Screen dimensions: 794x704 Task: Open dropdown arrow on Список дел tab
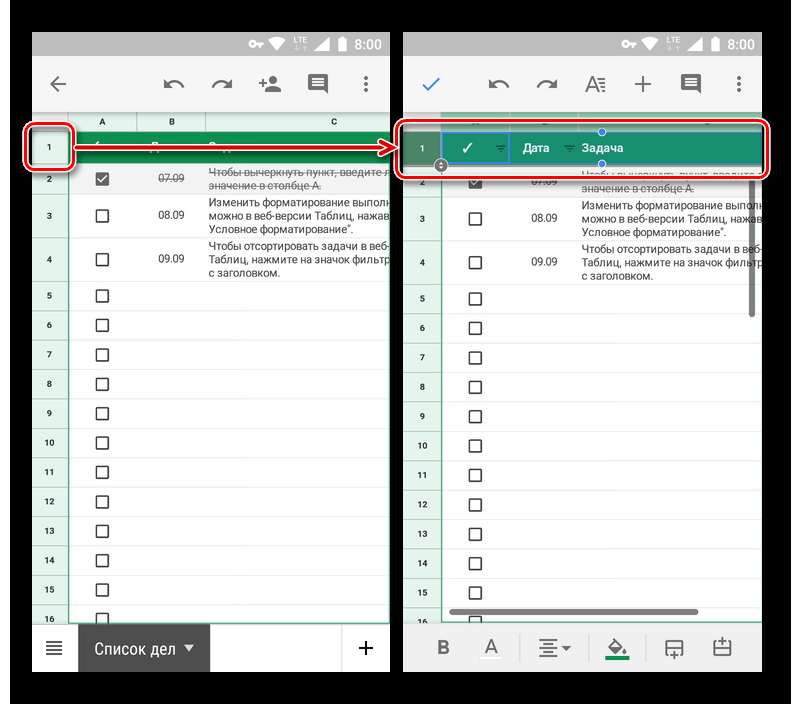[x=189, y=648]
